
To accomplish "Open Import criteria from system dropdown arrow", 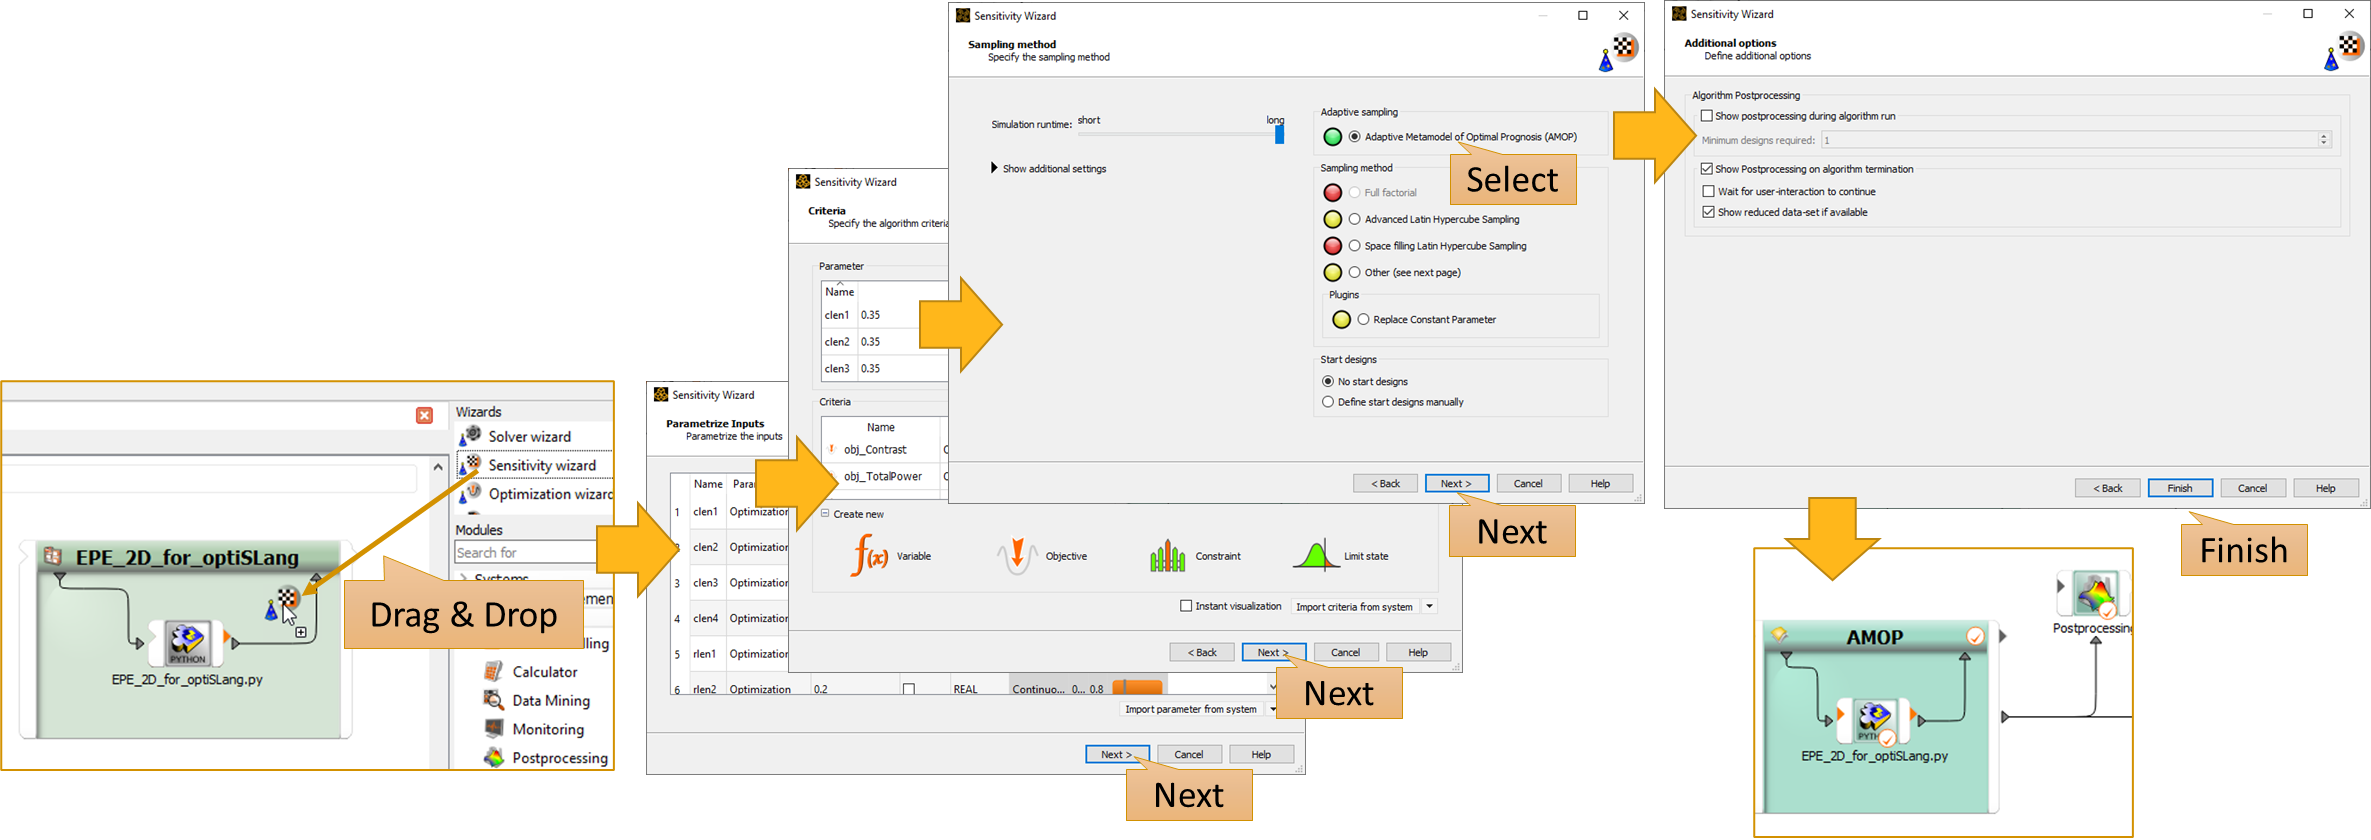I will [x=1429, y=606].
